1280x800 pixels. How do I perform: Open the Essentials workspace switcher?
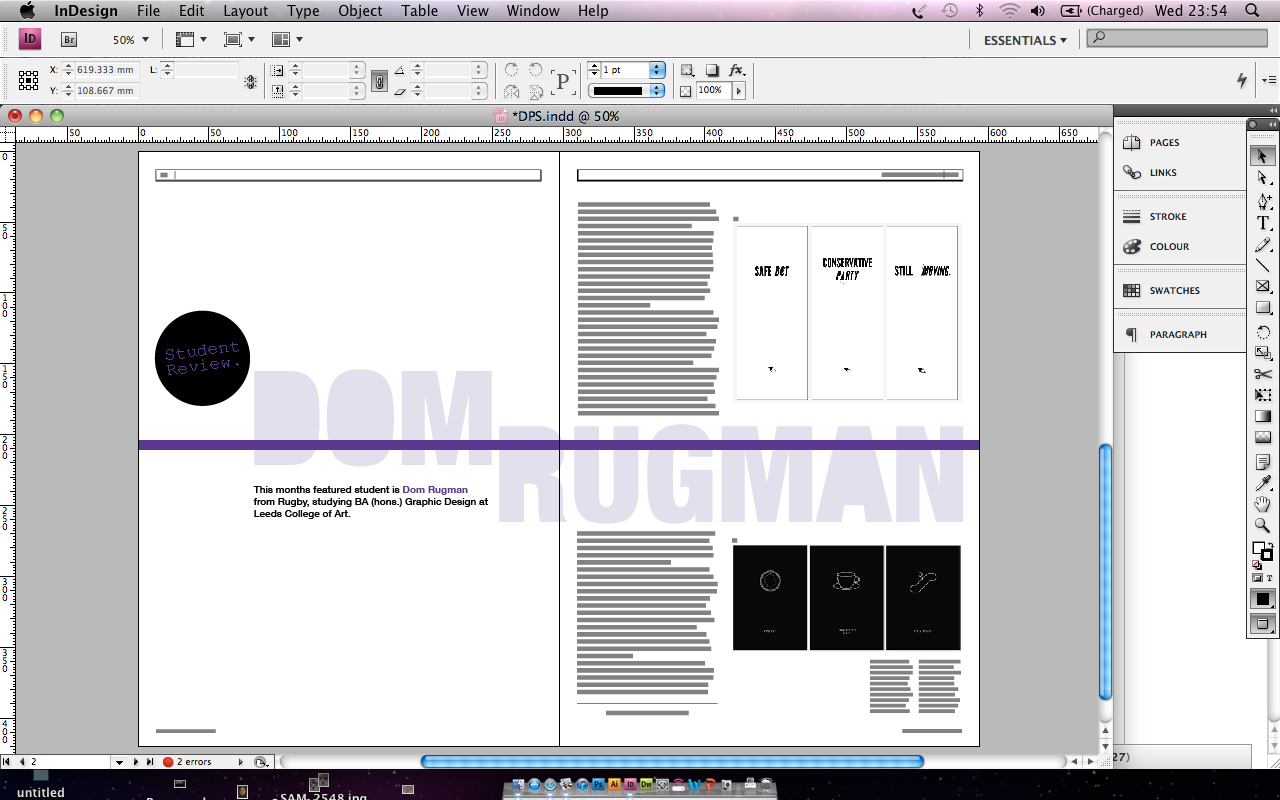click(x=1025, y=40)
